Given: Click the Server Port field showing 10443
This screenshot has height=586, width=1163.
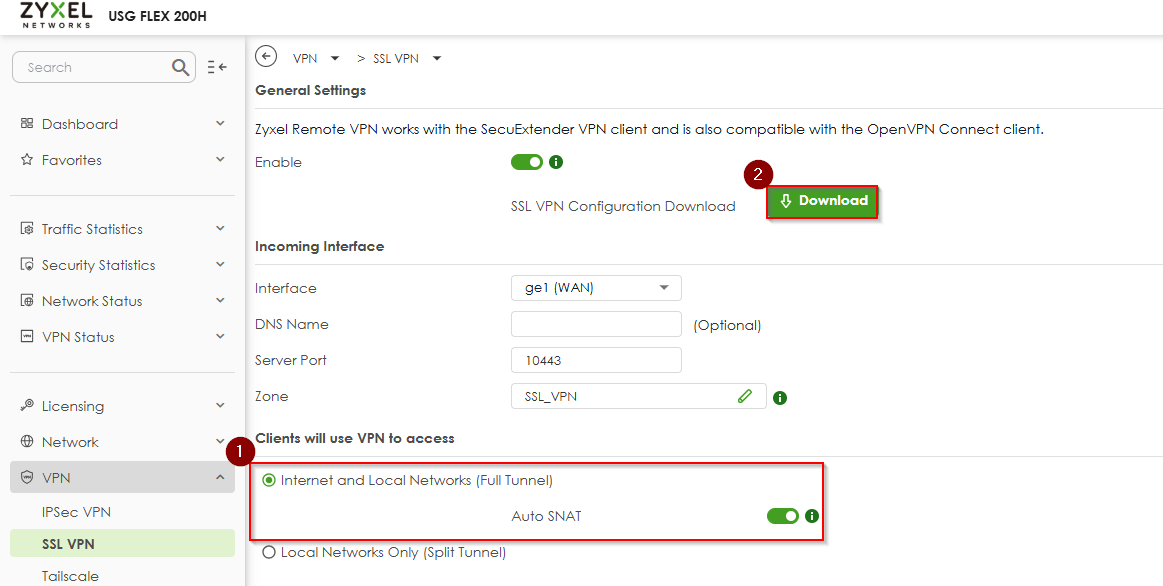Looking at the screenshot, I should [596, 361].
